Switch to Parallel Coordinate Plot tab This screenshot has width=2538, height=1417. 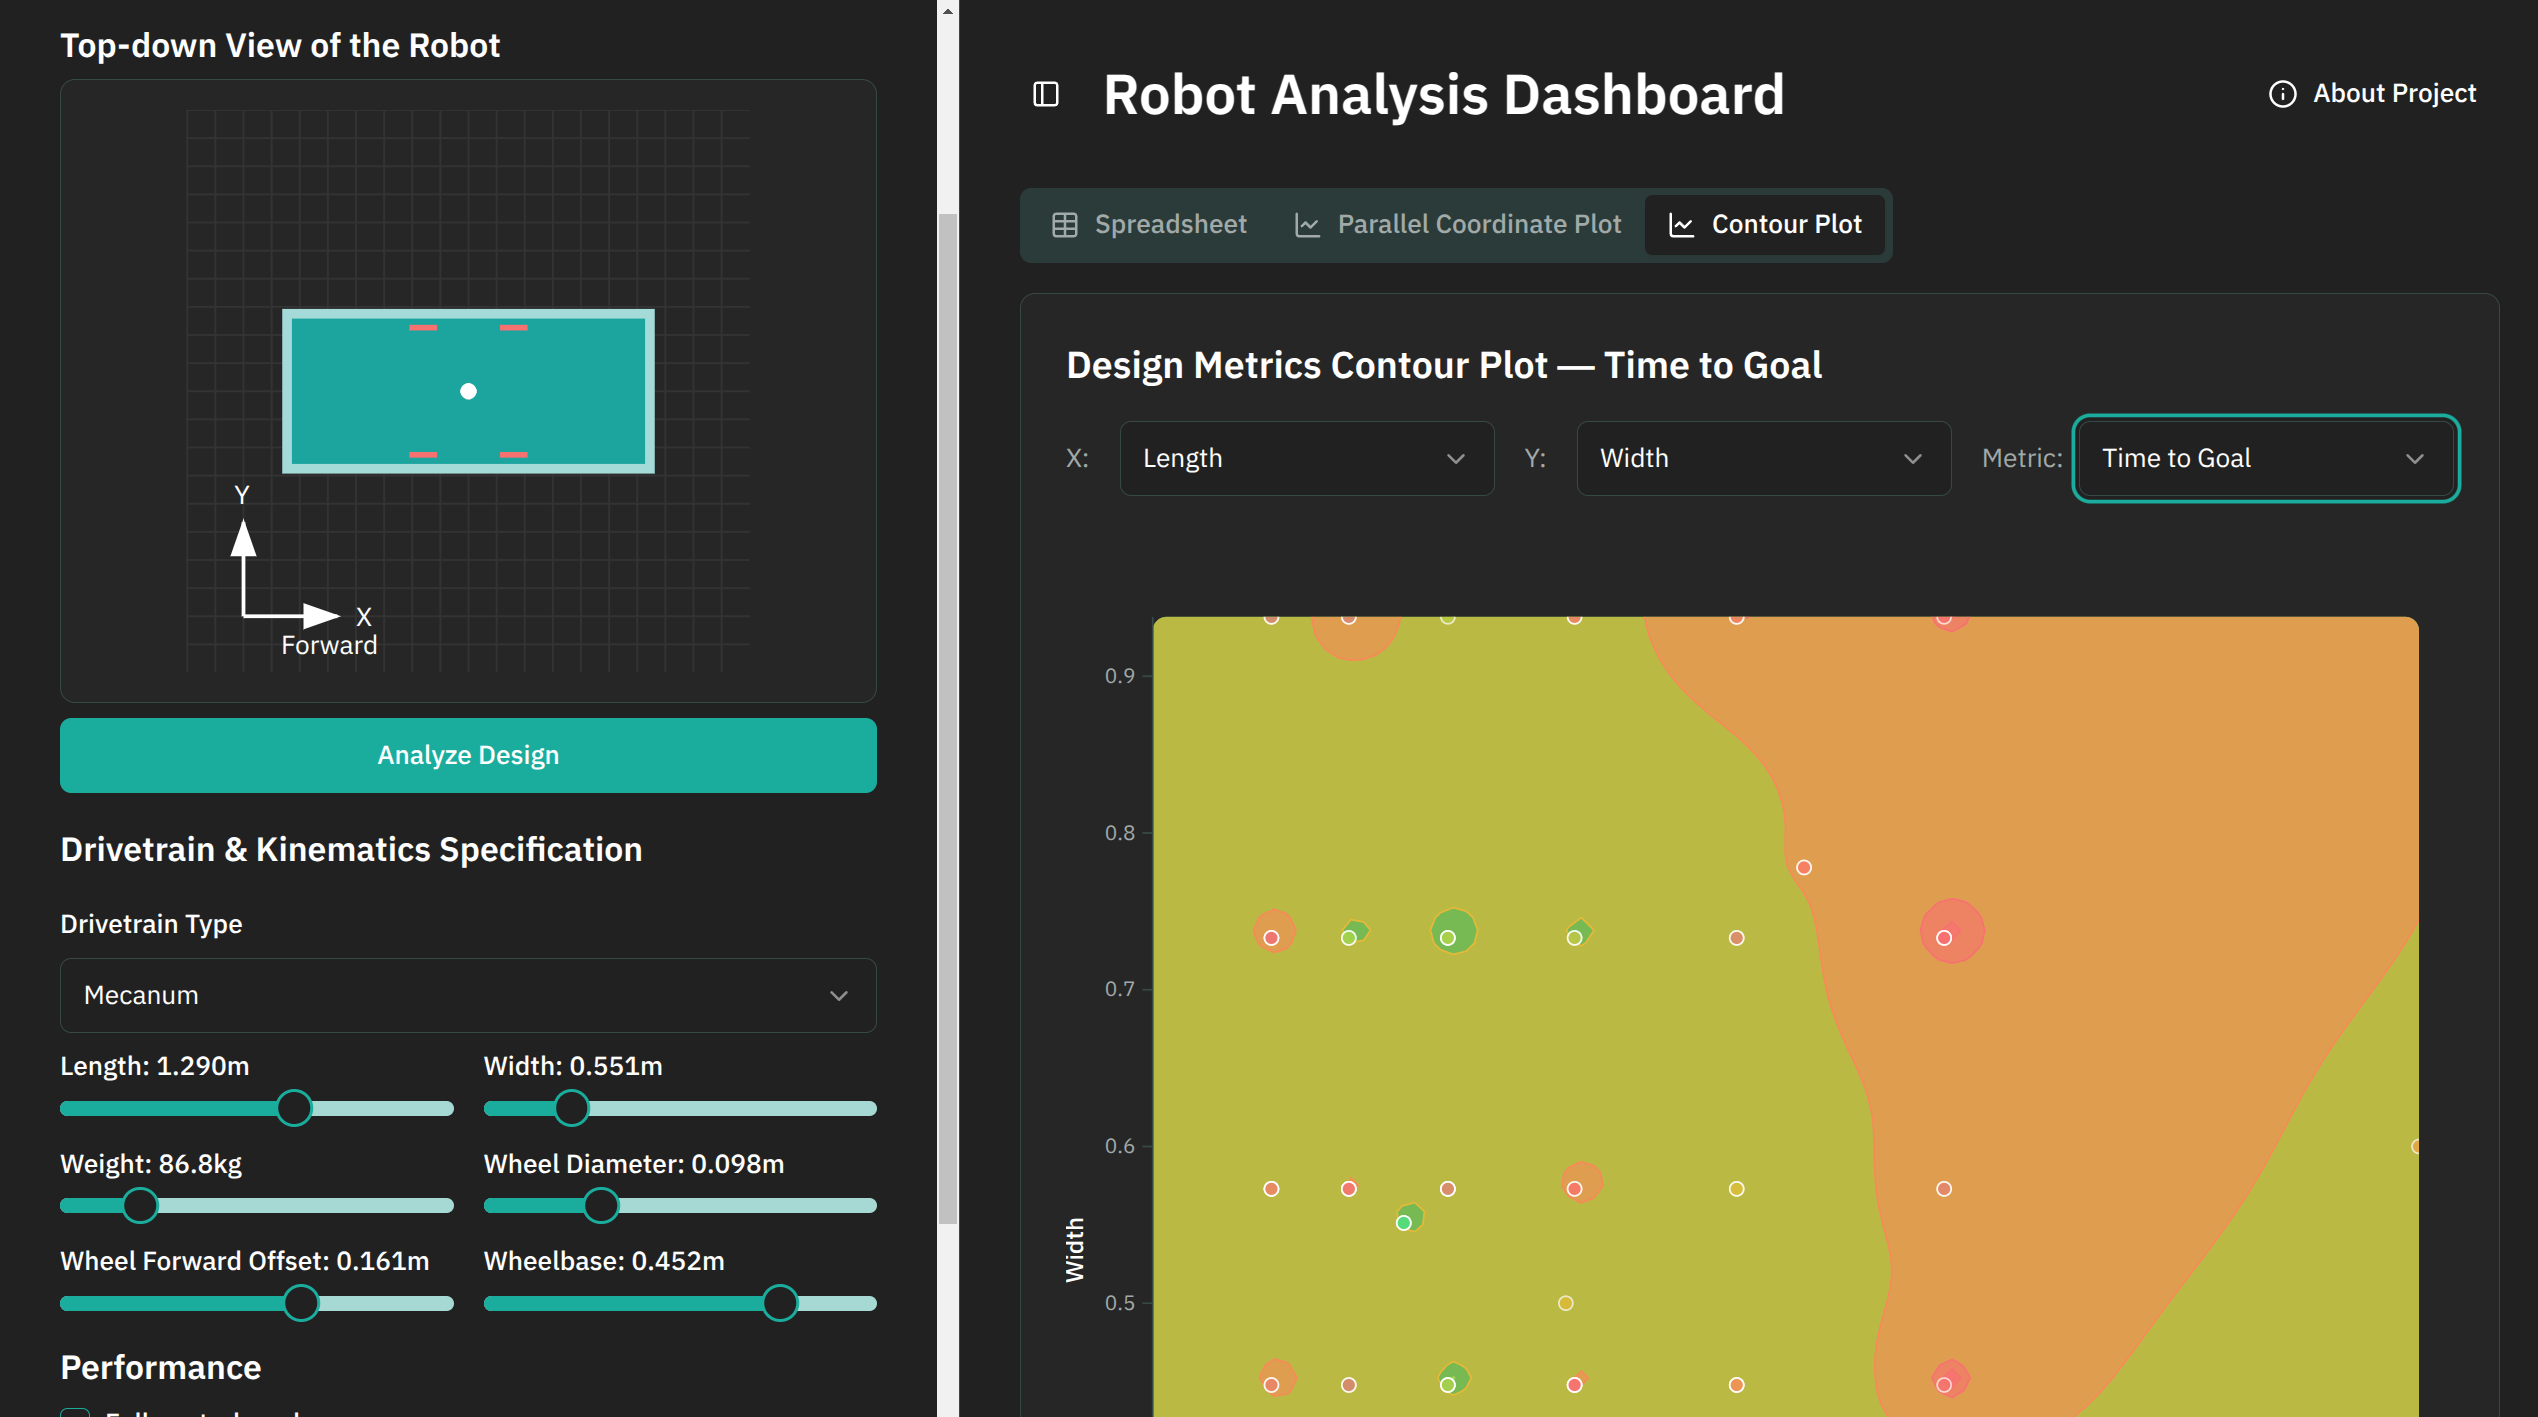(x=1458, y=225)
